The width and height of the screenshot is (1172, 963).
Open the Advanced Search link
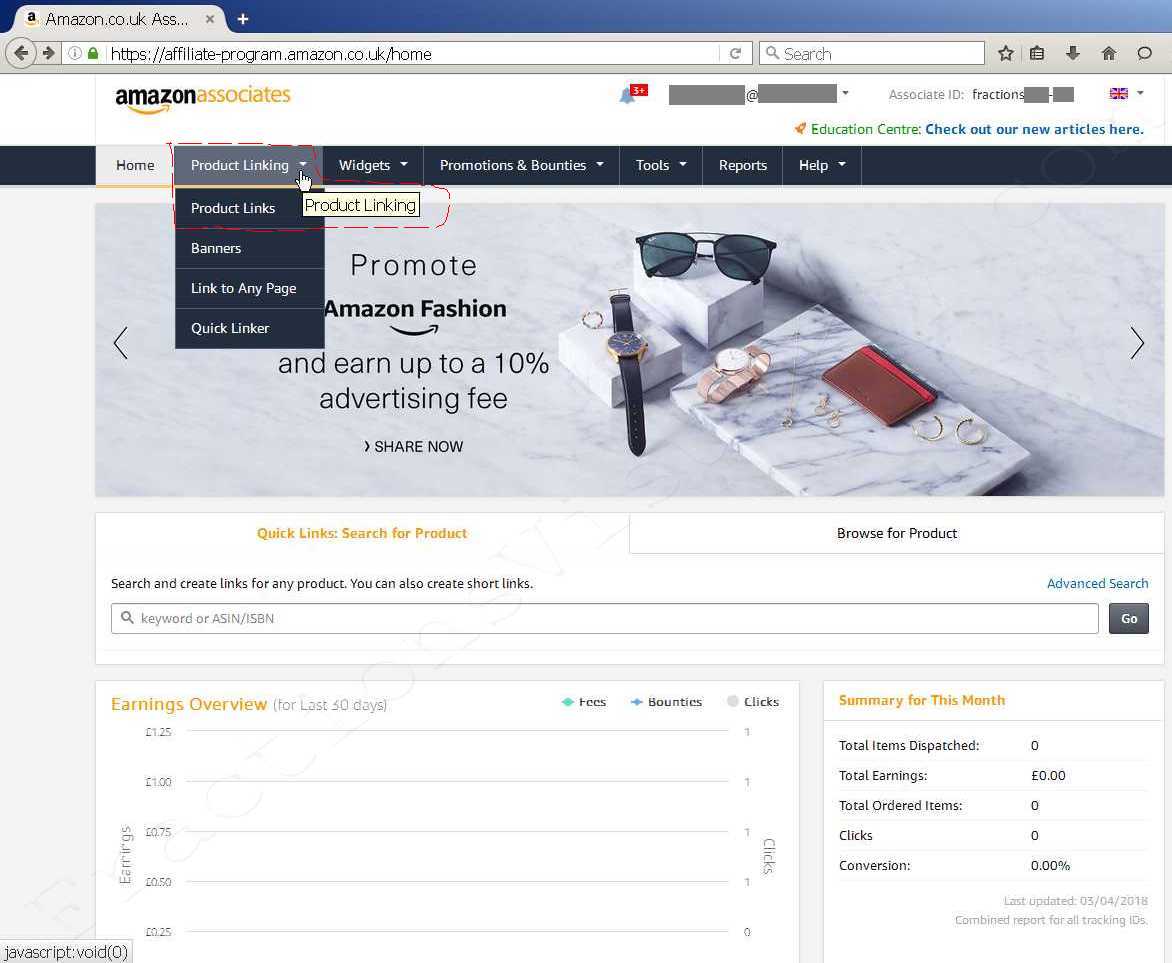click(1097, 583)
